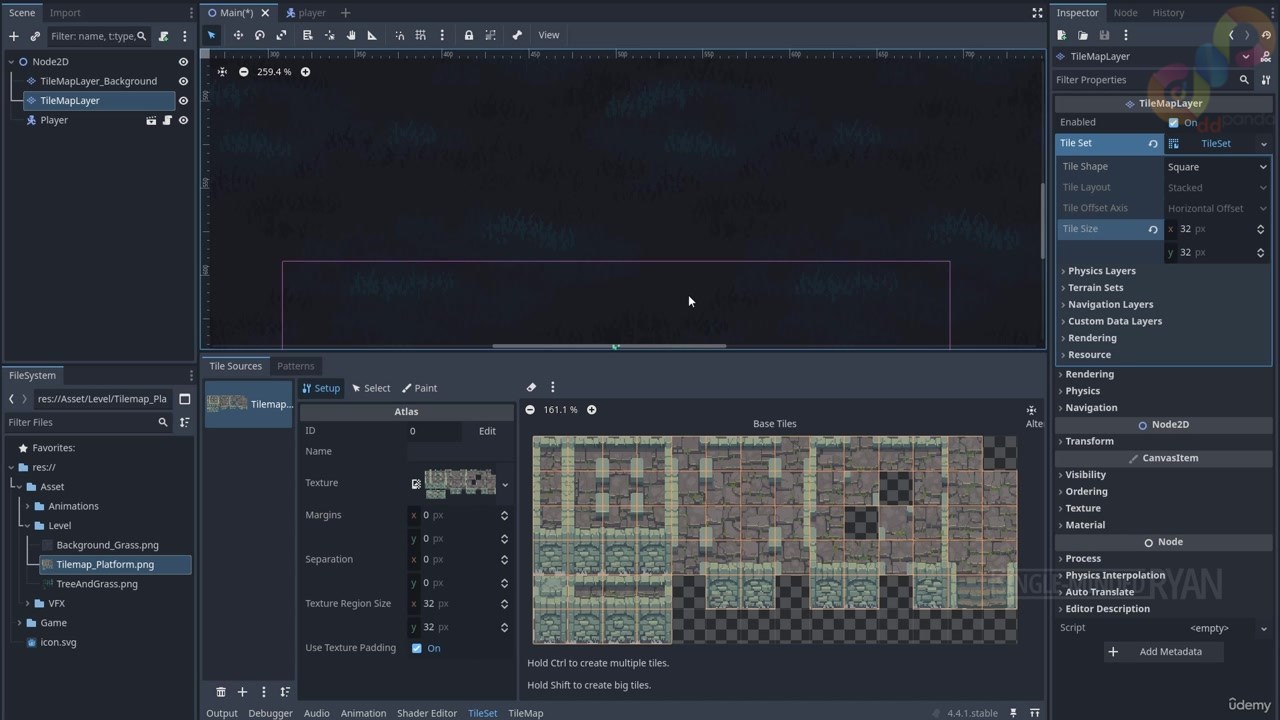
Task: Zoom out the tile atlas view
Action: coord(530,410)
